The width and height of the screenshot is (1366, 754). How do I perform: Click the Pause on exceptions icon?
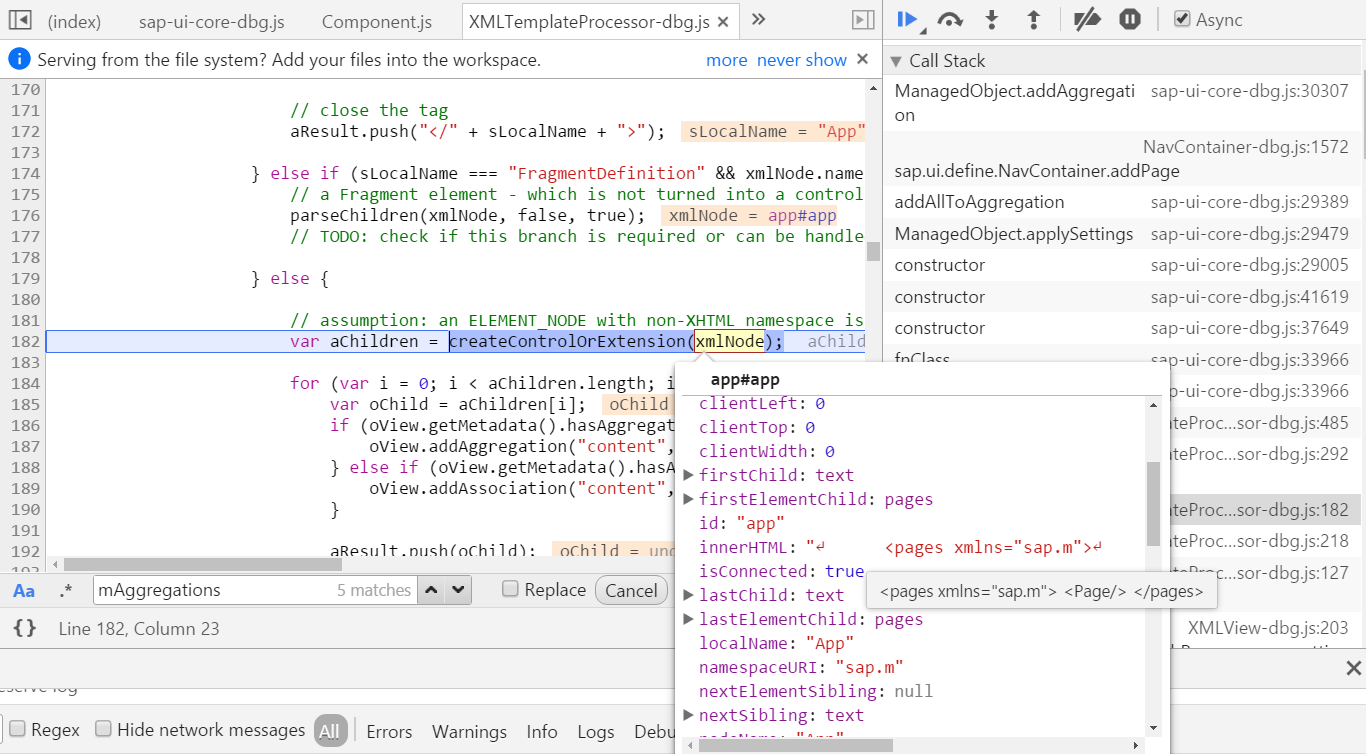[x=1131, y=20]
